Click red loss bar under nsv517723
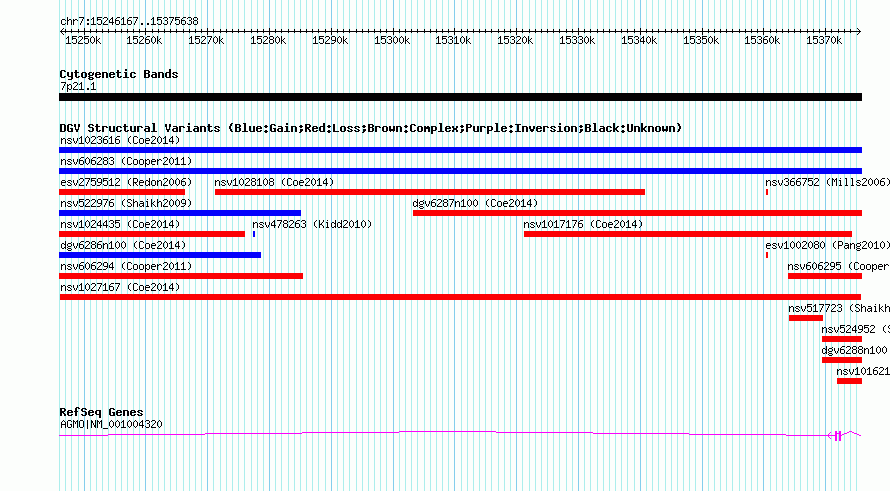The image size is (890, 491). coord(805,318)
